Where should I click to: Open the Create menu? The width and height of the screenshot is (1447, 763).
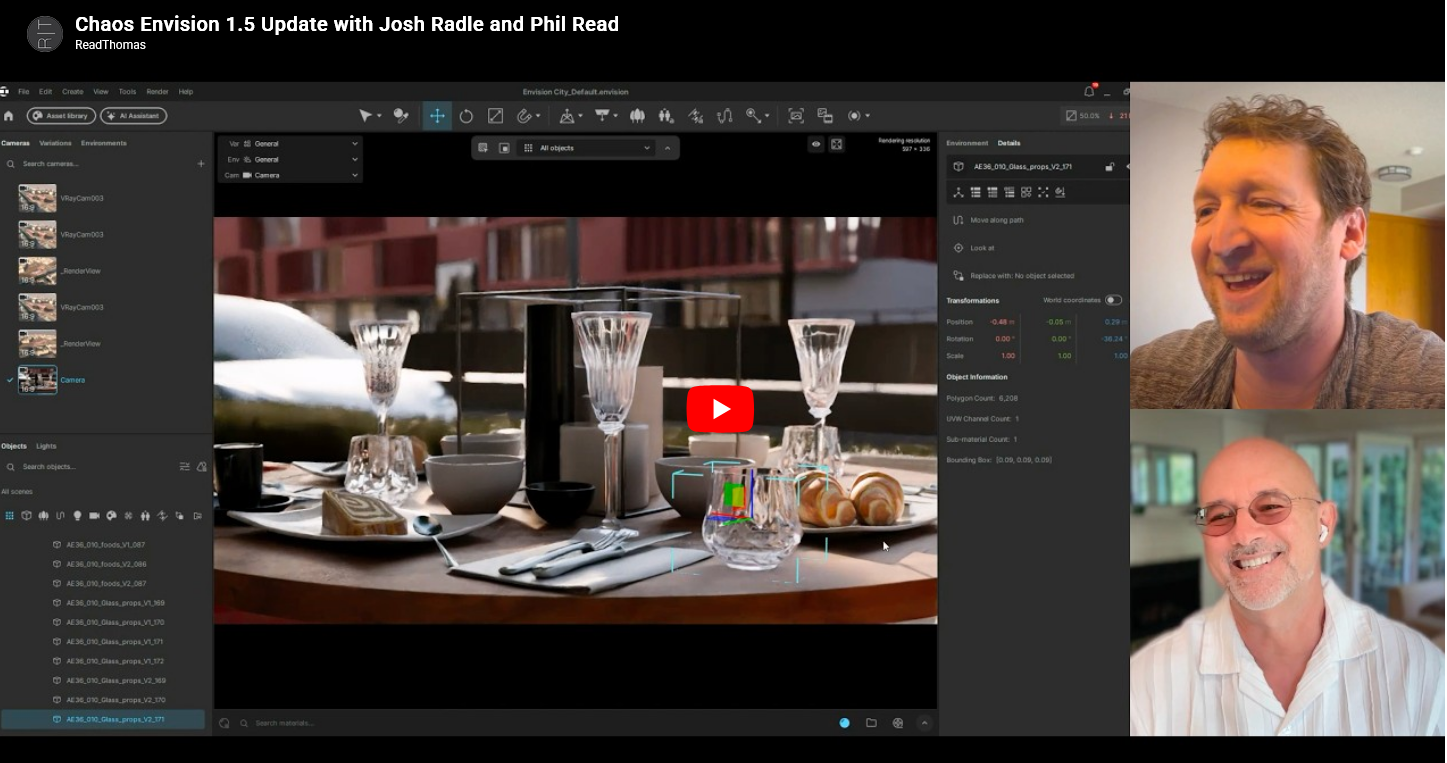pos(73,92)
